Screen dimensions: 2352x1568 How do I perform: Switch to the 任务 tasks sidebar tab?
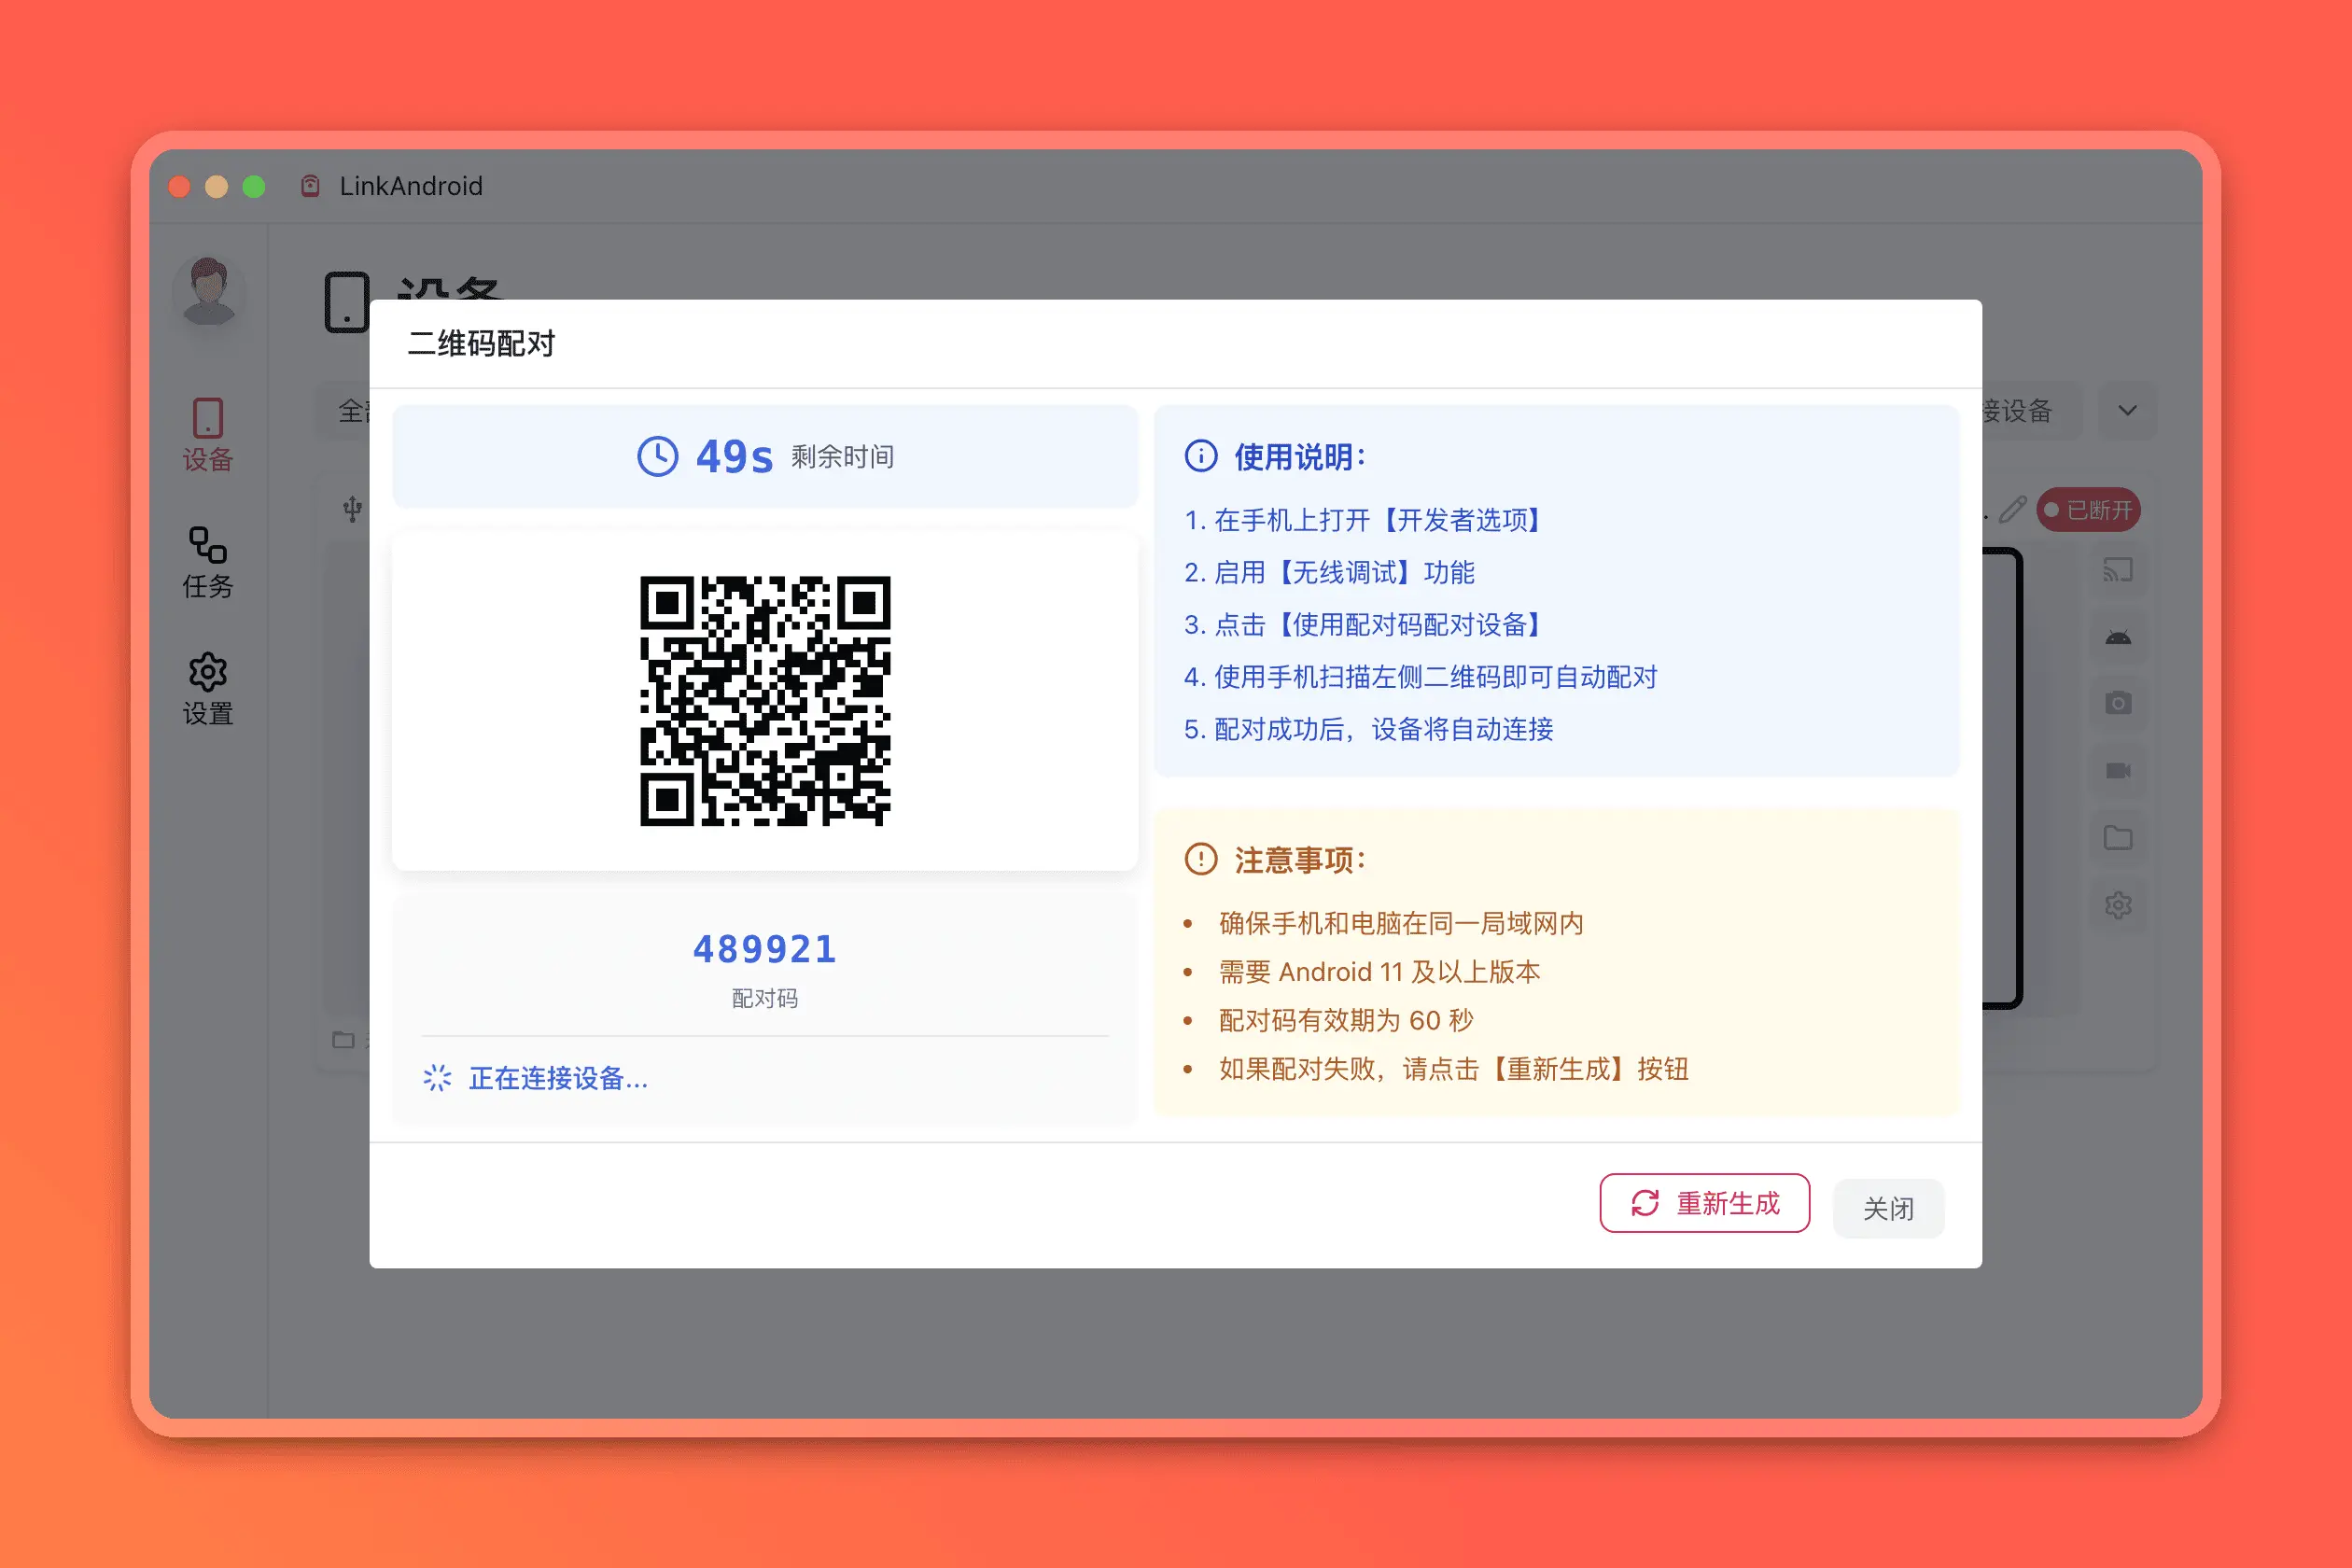coord(208,562)
